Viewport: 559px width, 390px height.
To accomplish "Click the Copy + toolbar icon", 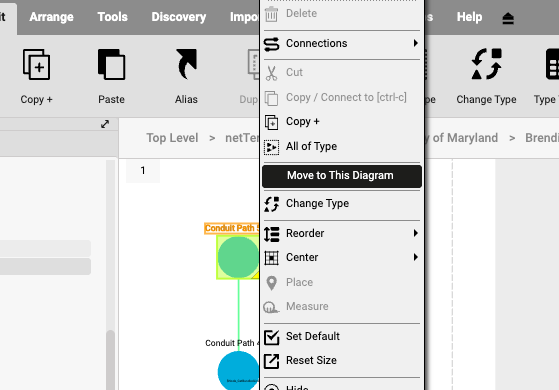I will point(36,65).
